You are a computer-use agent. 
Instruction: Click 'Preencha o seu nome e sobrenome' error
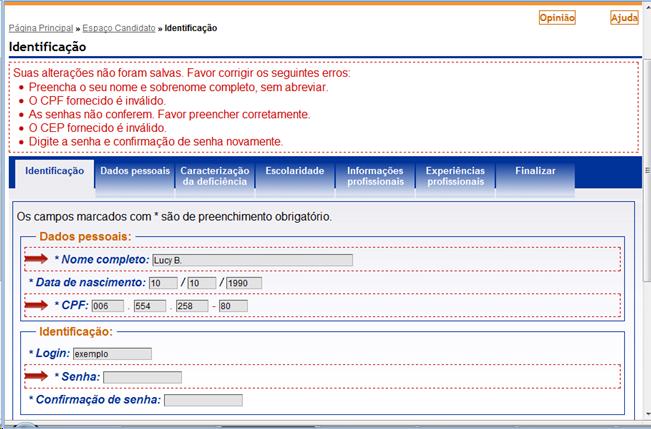[179, 88]
